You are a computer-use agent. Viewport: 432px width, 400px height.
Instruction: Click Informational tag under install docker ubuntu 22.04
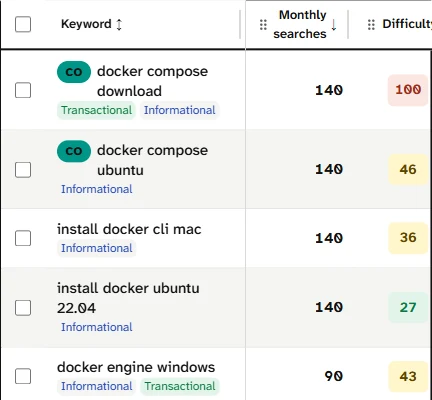(x=97, y=327)
